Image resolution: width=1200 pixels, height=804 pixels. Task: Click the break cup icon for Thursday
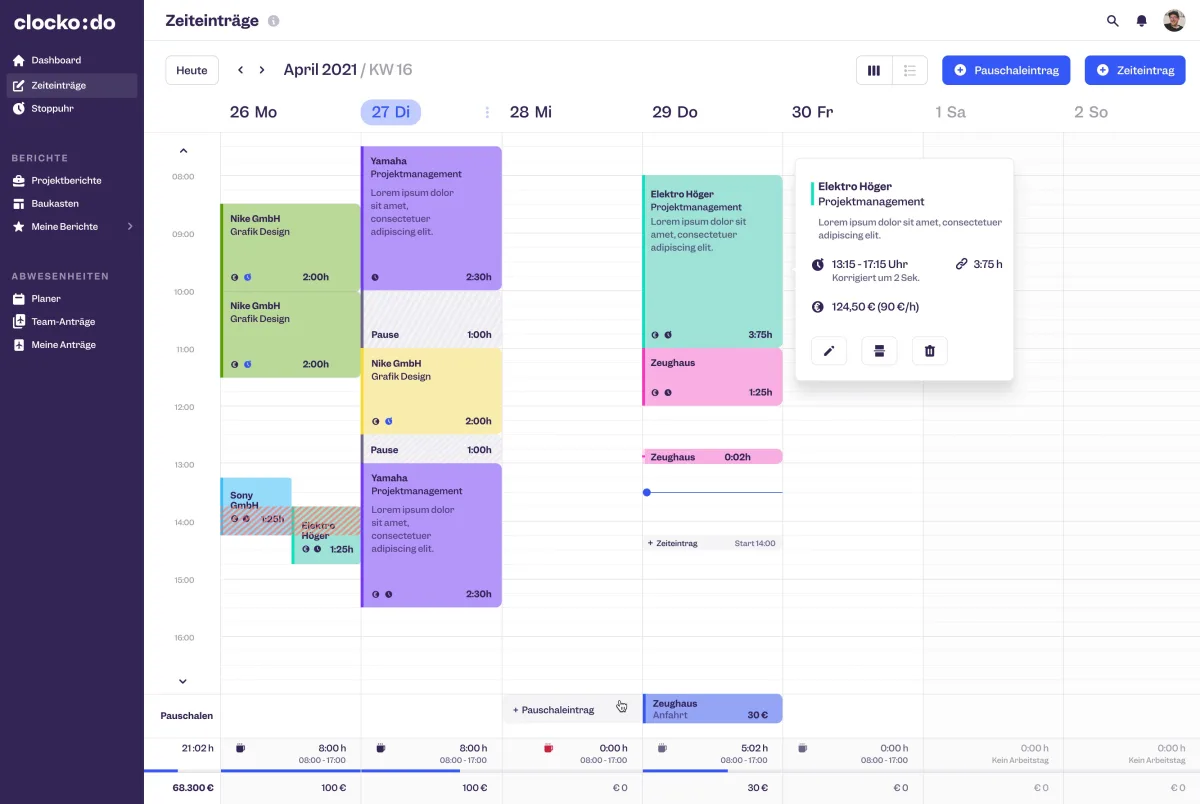660,748
